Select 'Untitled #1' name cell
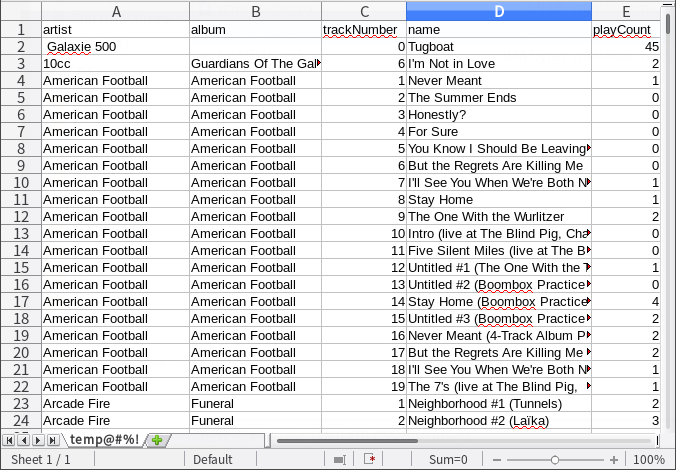Viewport: 676px width, 470px height. (x=499, y=267)
